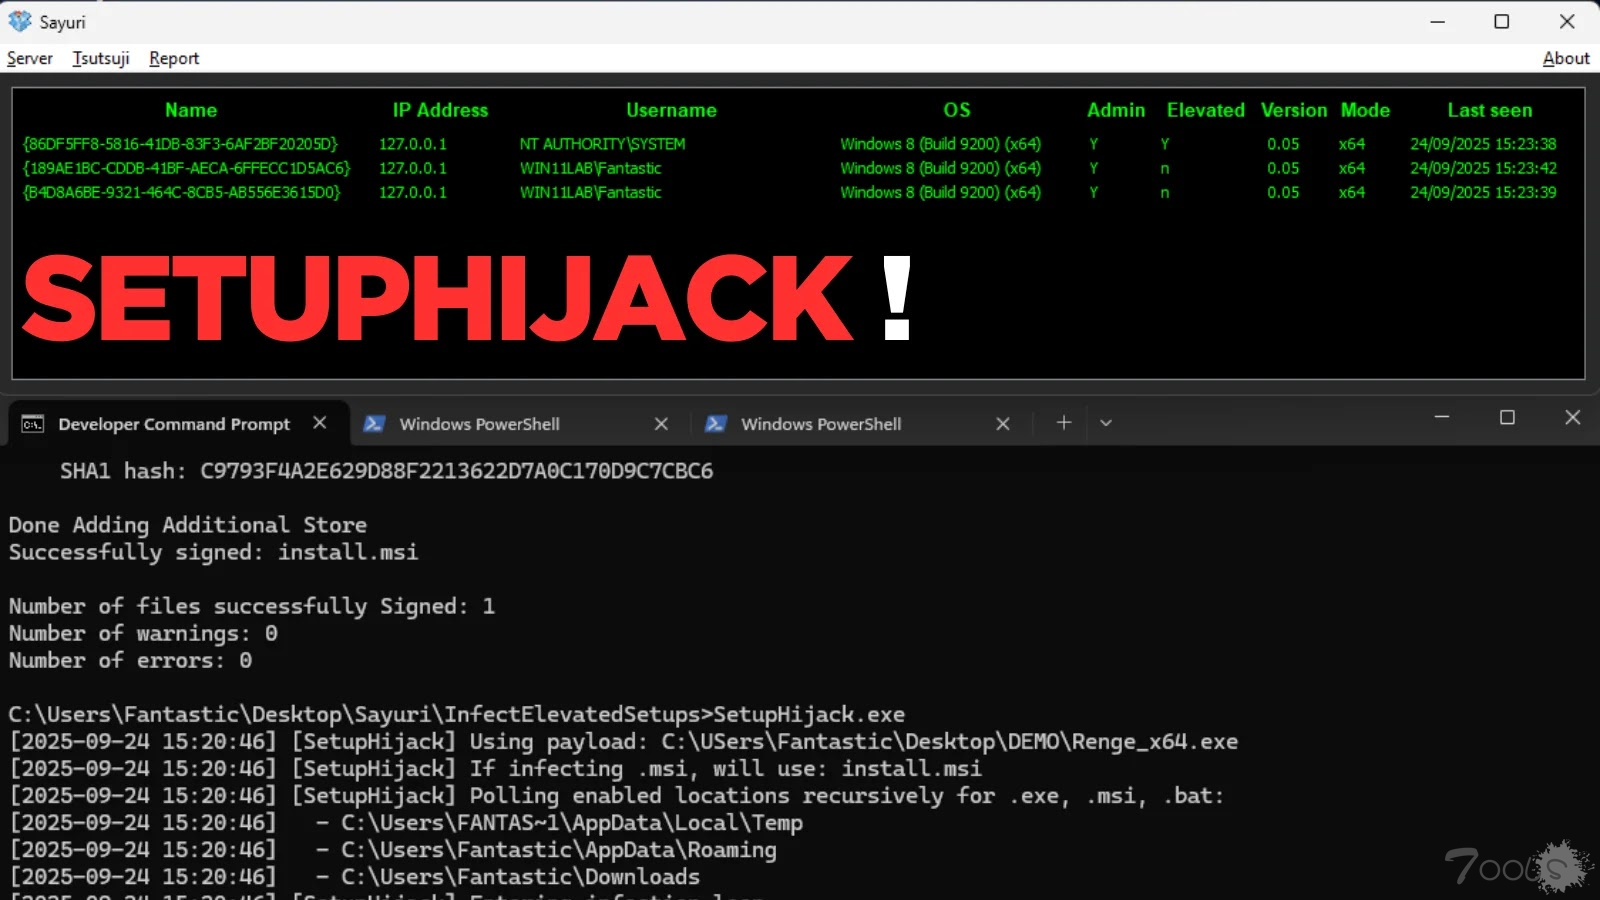Viewport: 1600px width, 900px height.
Task: Open the Report menu
Action: (x=174, y=58)
